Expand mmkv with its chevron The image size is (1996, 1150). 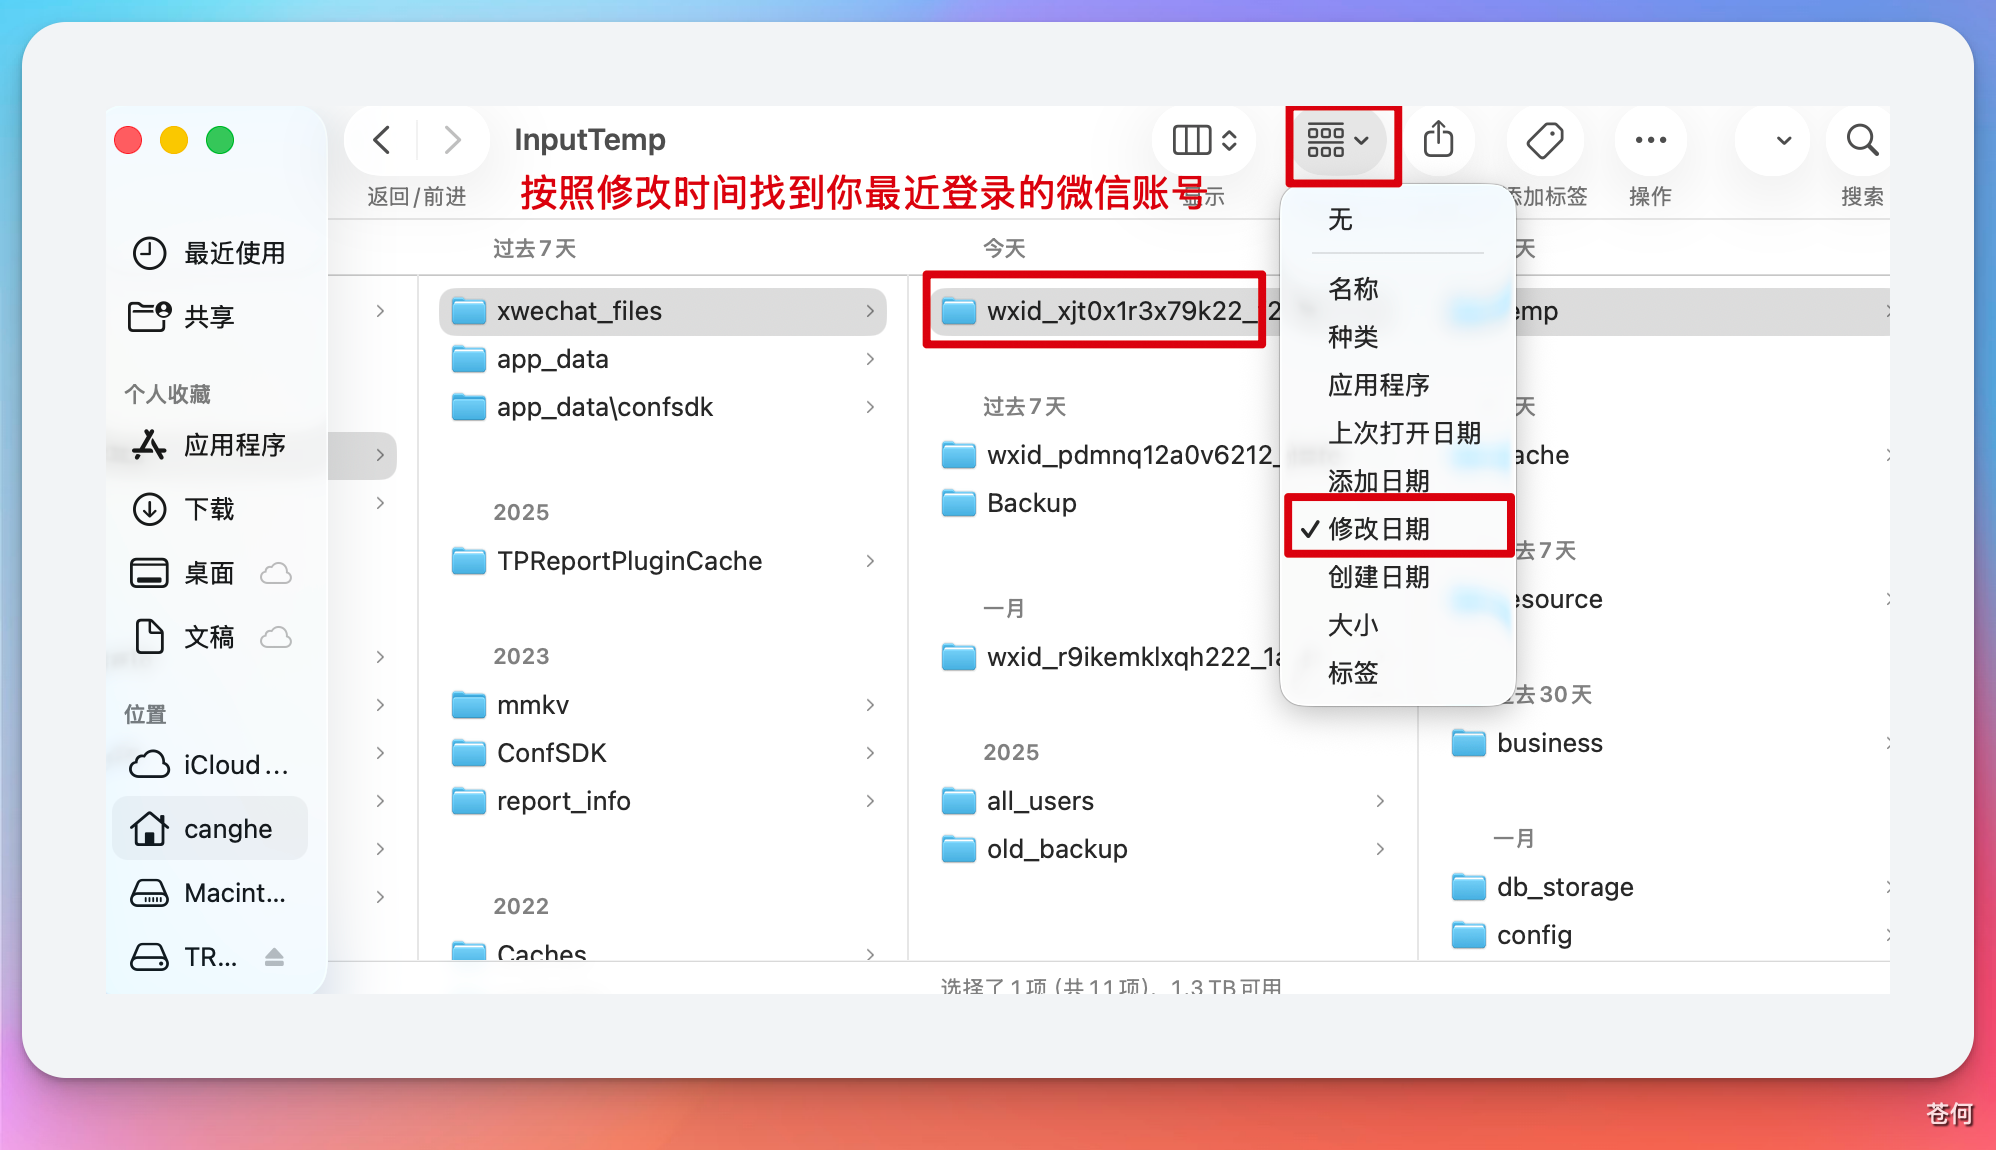[870, 705]
